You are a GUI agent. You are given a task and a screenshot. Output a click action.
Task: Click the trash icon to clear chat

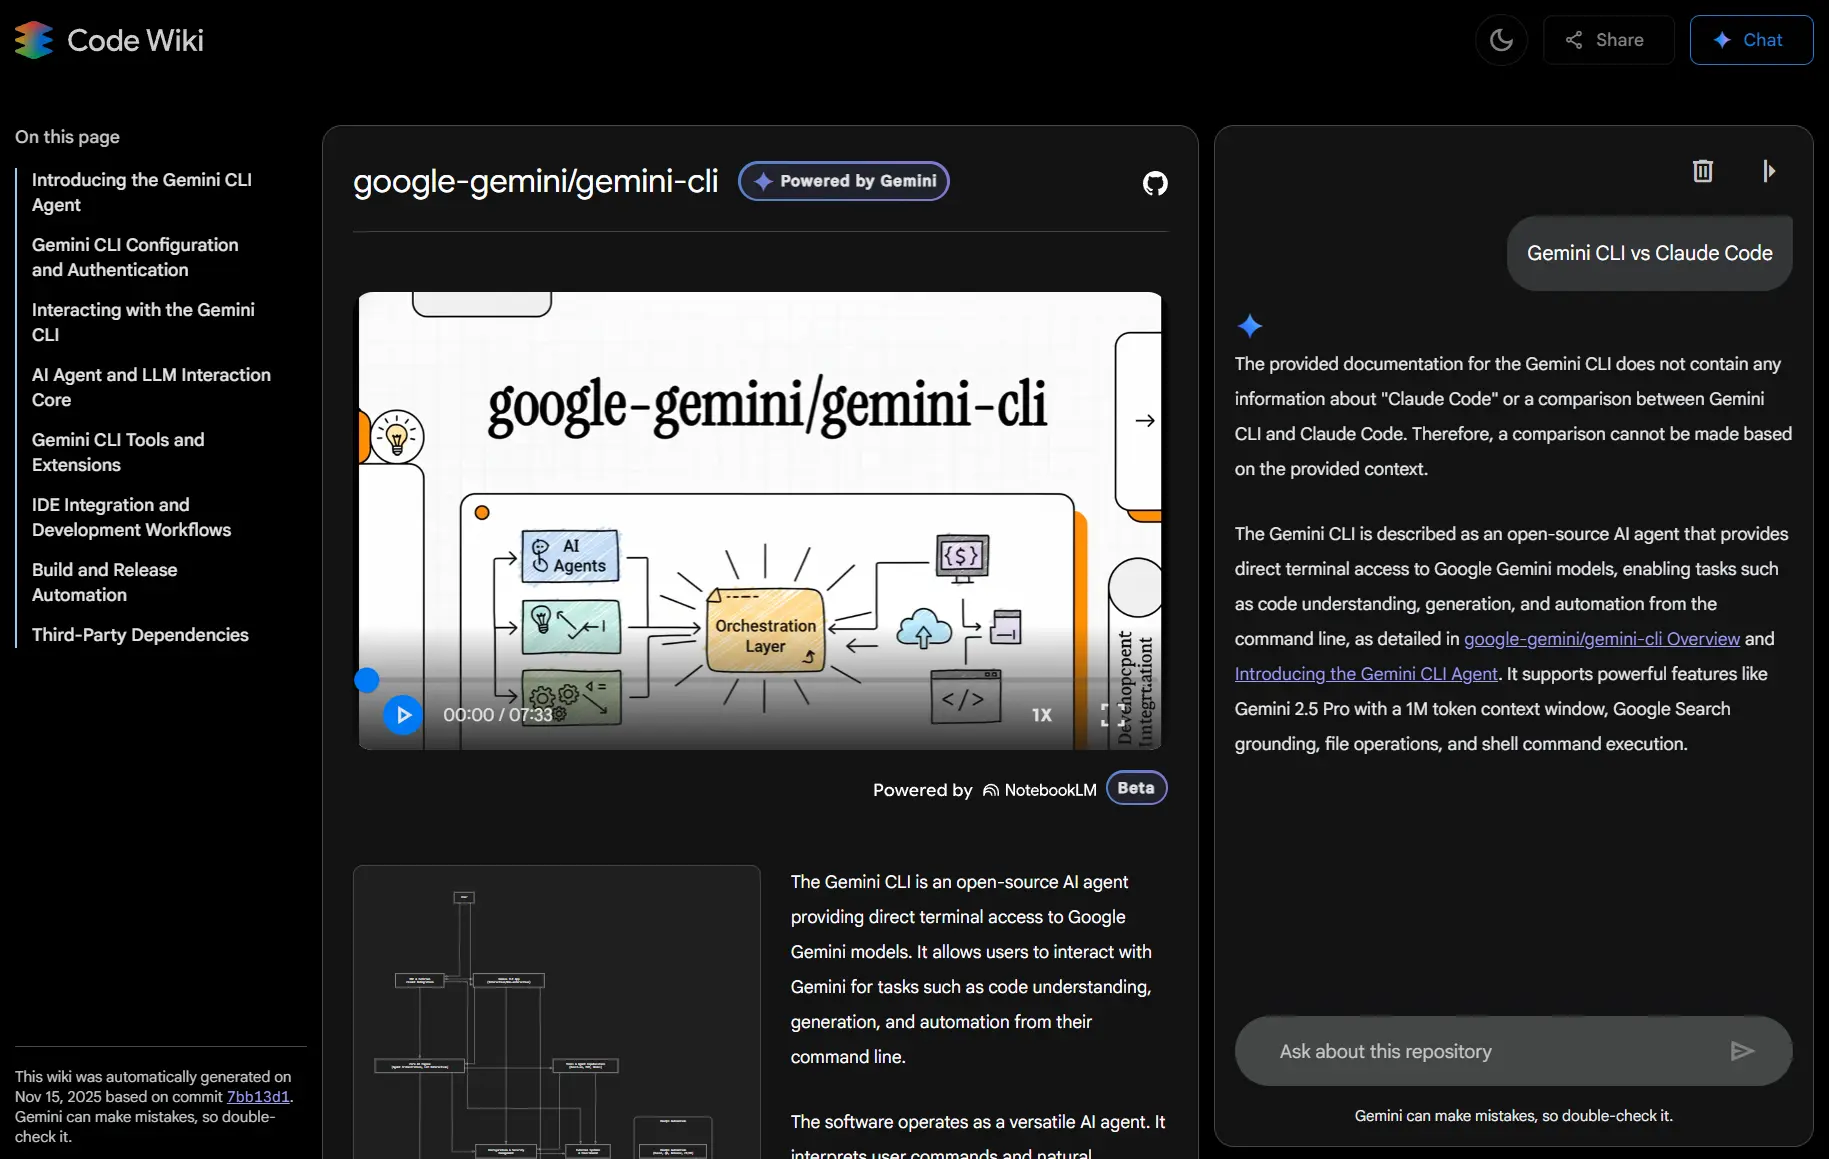(x=1702, y=171)
